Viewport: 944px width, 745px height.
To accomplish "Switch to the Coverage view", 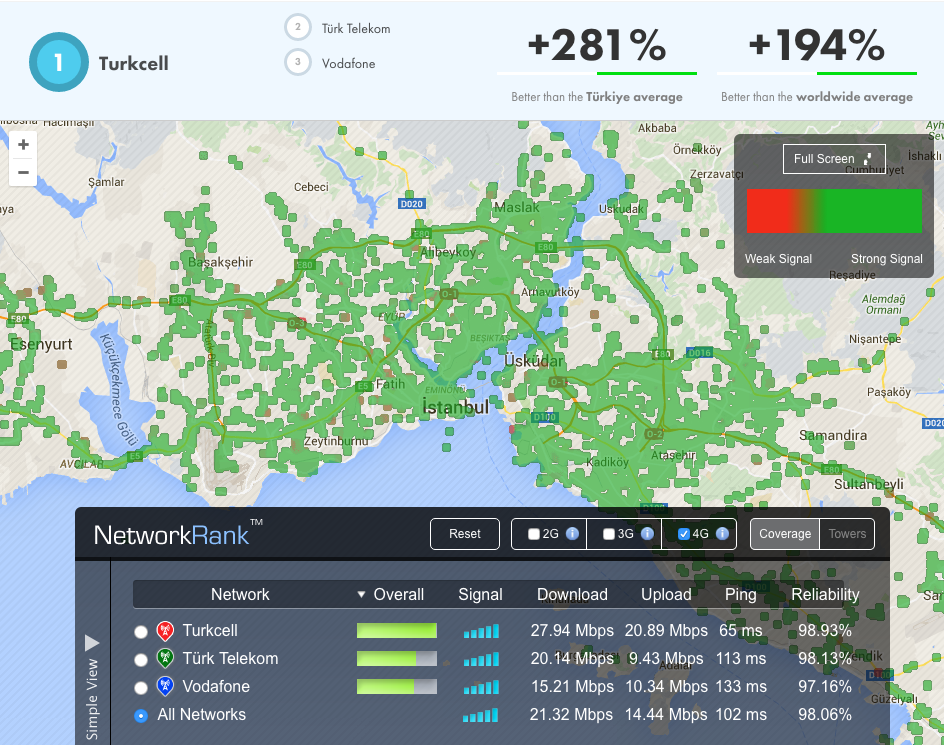I will [x=784, y=534].
